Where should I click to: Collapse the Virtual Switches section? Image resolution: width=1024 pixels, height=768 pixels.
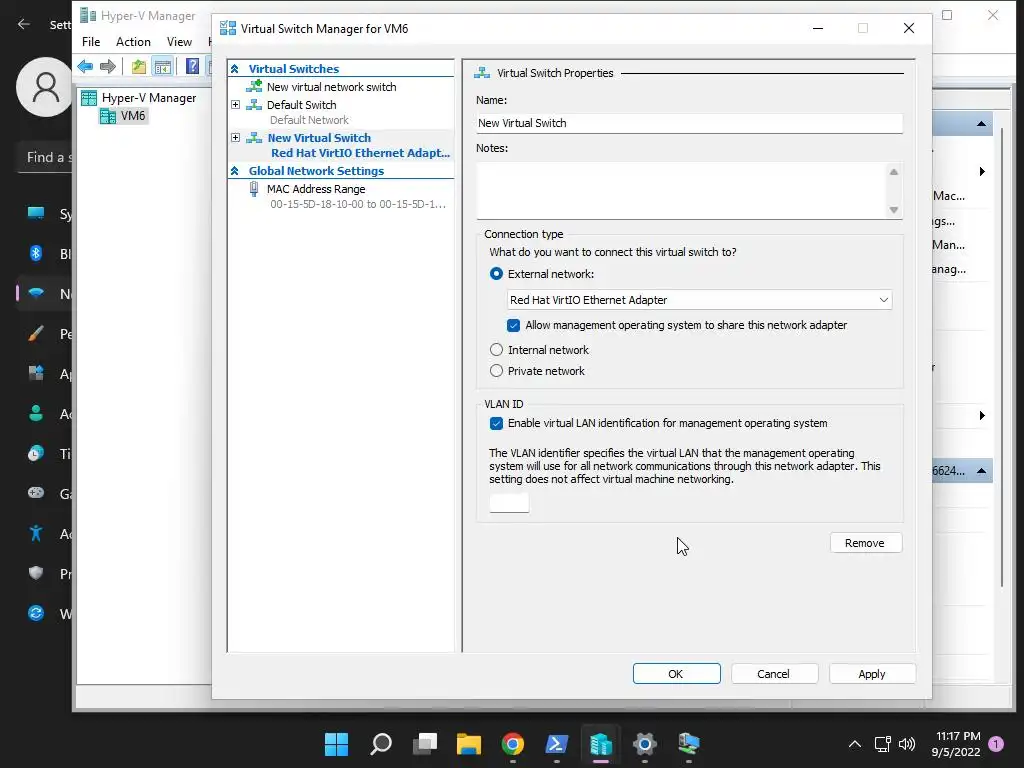tap(234, 69)
